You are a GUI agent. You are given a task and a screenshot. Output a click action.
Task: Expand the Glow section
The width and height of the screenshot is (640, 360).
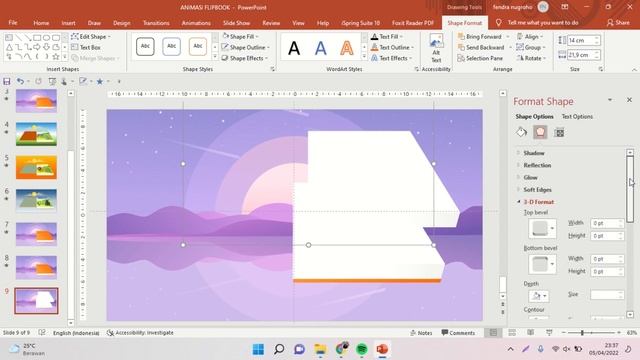530,178
